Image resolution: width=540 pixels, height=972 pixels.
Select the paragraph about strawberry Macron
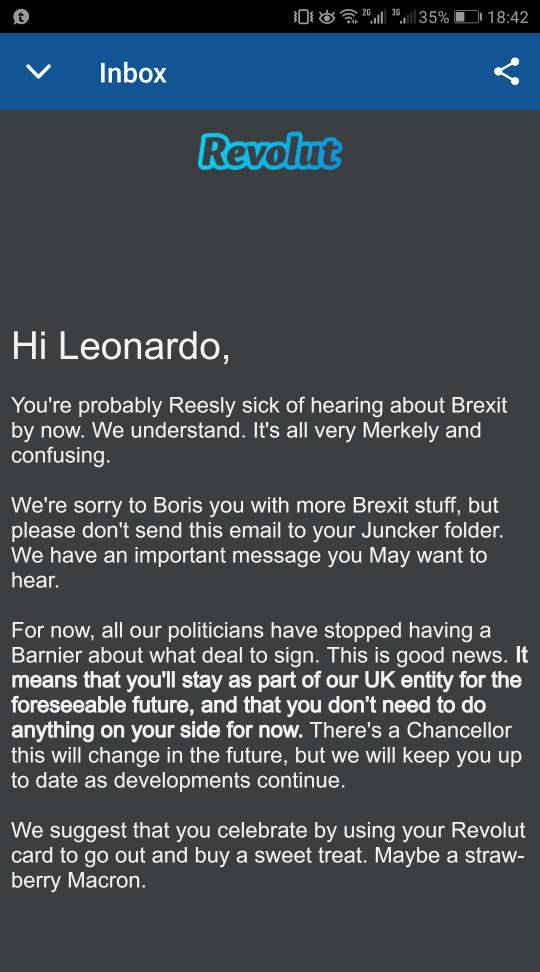pos(268,855)
